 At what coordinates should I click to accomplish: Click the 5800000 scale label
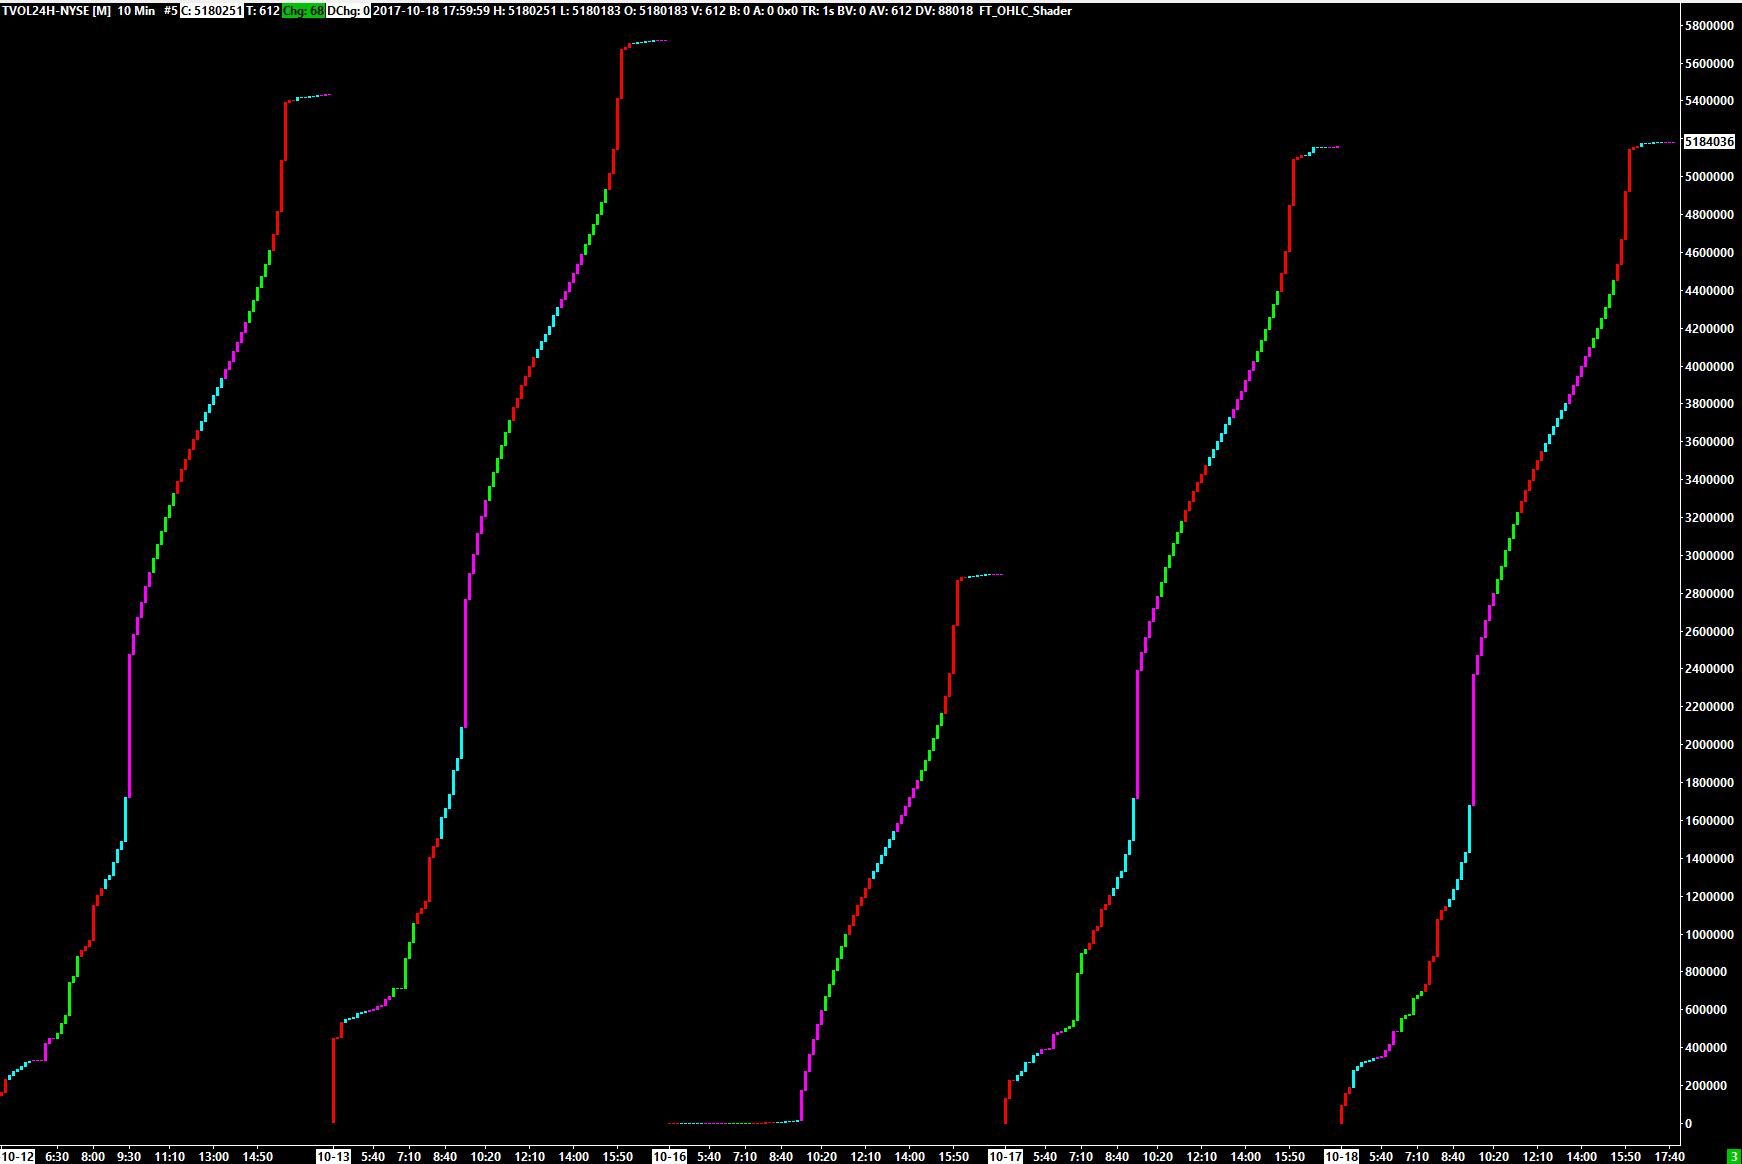(x=1709, y=25)
